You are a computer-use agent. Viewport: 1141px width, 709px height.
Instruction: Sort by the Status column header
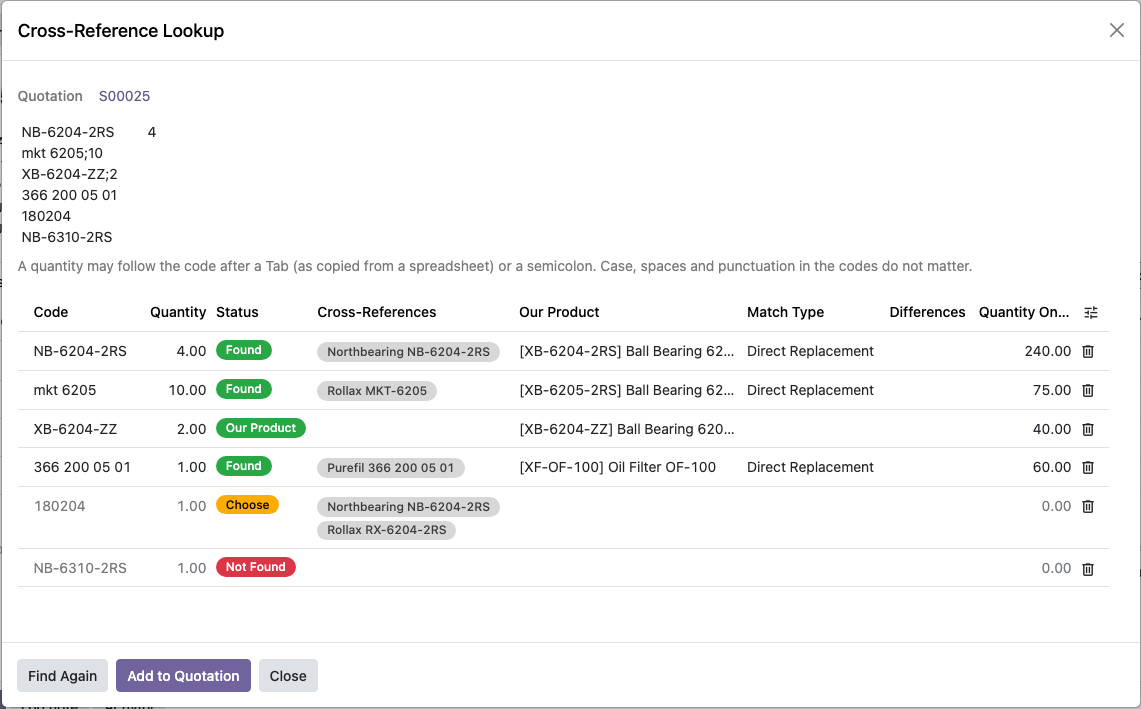(237, 312)
